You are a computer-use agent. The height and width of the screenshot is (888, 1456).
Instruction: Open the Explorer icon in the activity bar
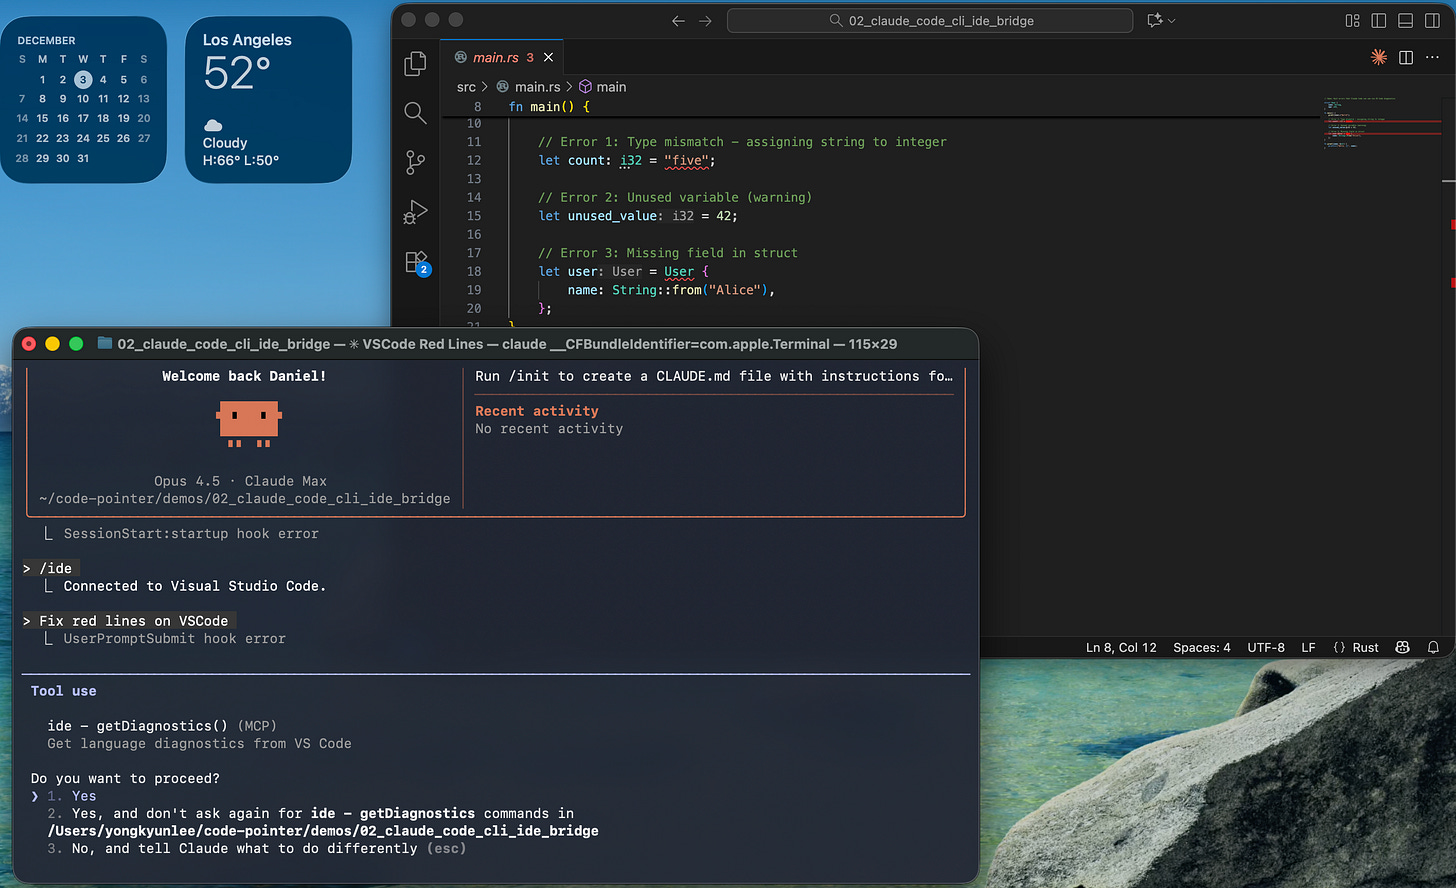coord(415,62)
